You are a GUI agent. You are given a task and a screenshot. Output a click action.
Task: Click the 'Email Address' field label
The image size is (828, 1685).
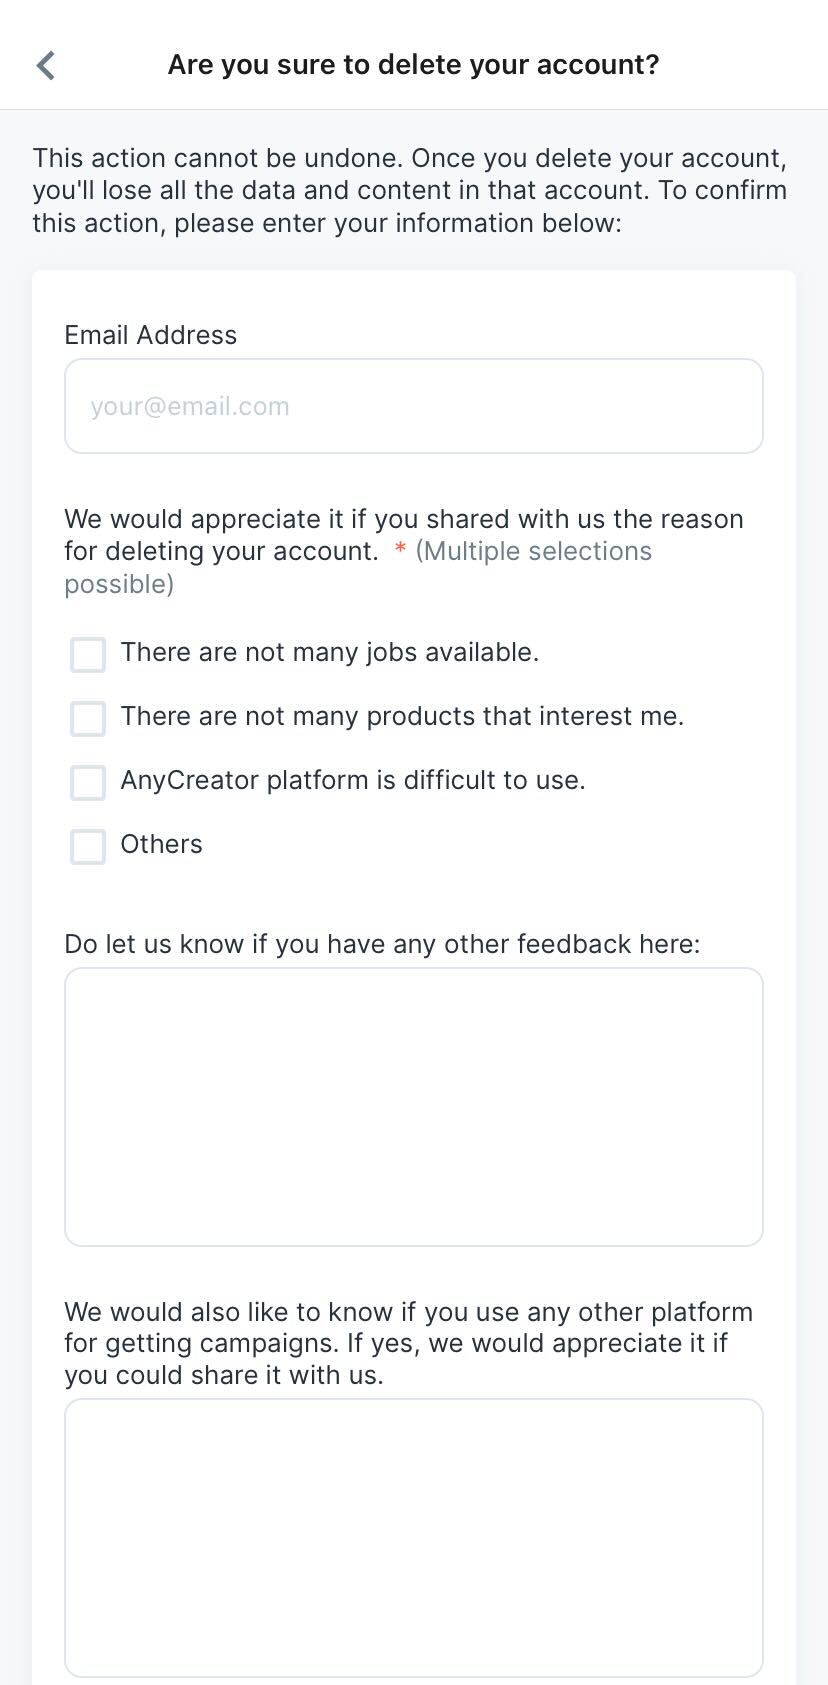pos(150,335)
